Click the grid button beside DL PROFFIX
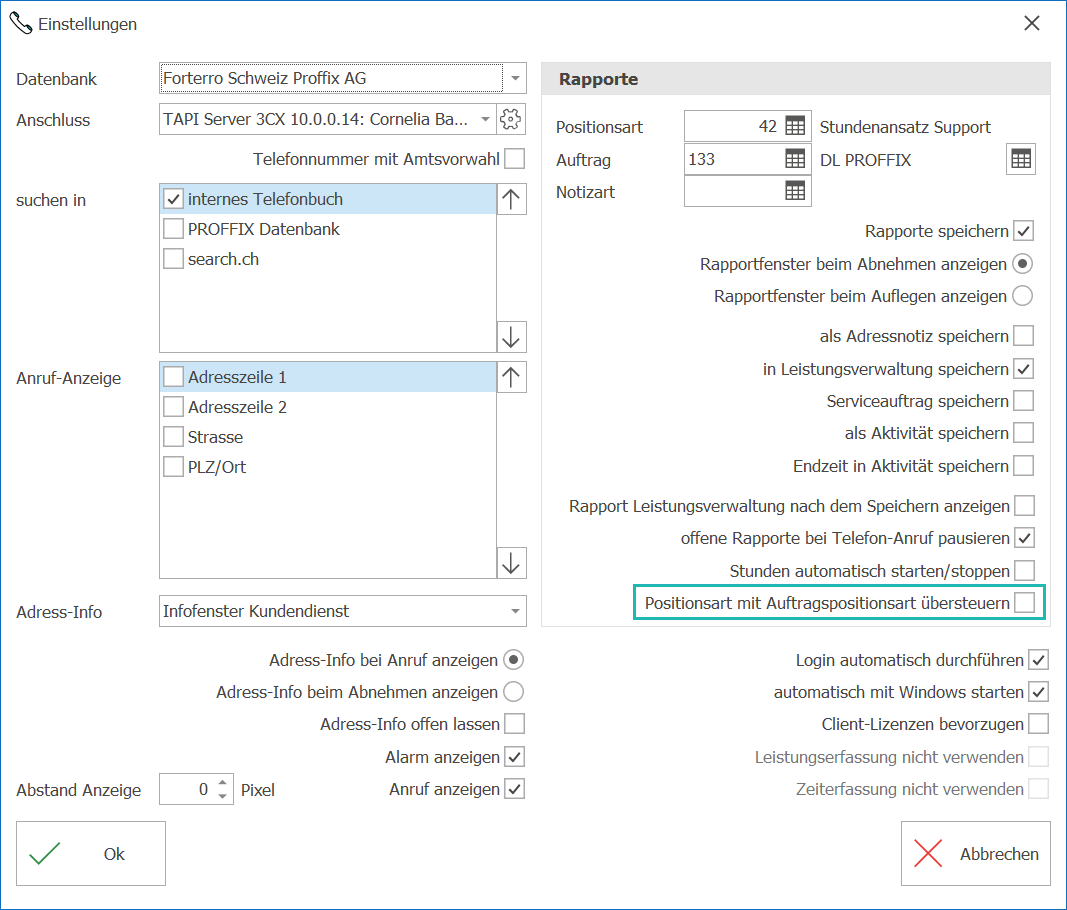Screen dimensions: 1067x910 1021,159
